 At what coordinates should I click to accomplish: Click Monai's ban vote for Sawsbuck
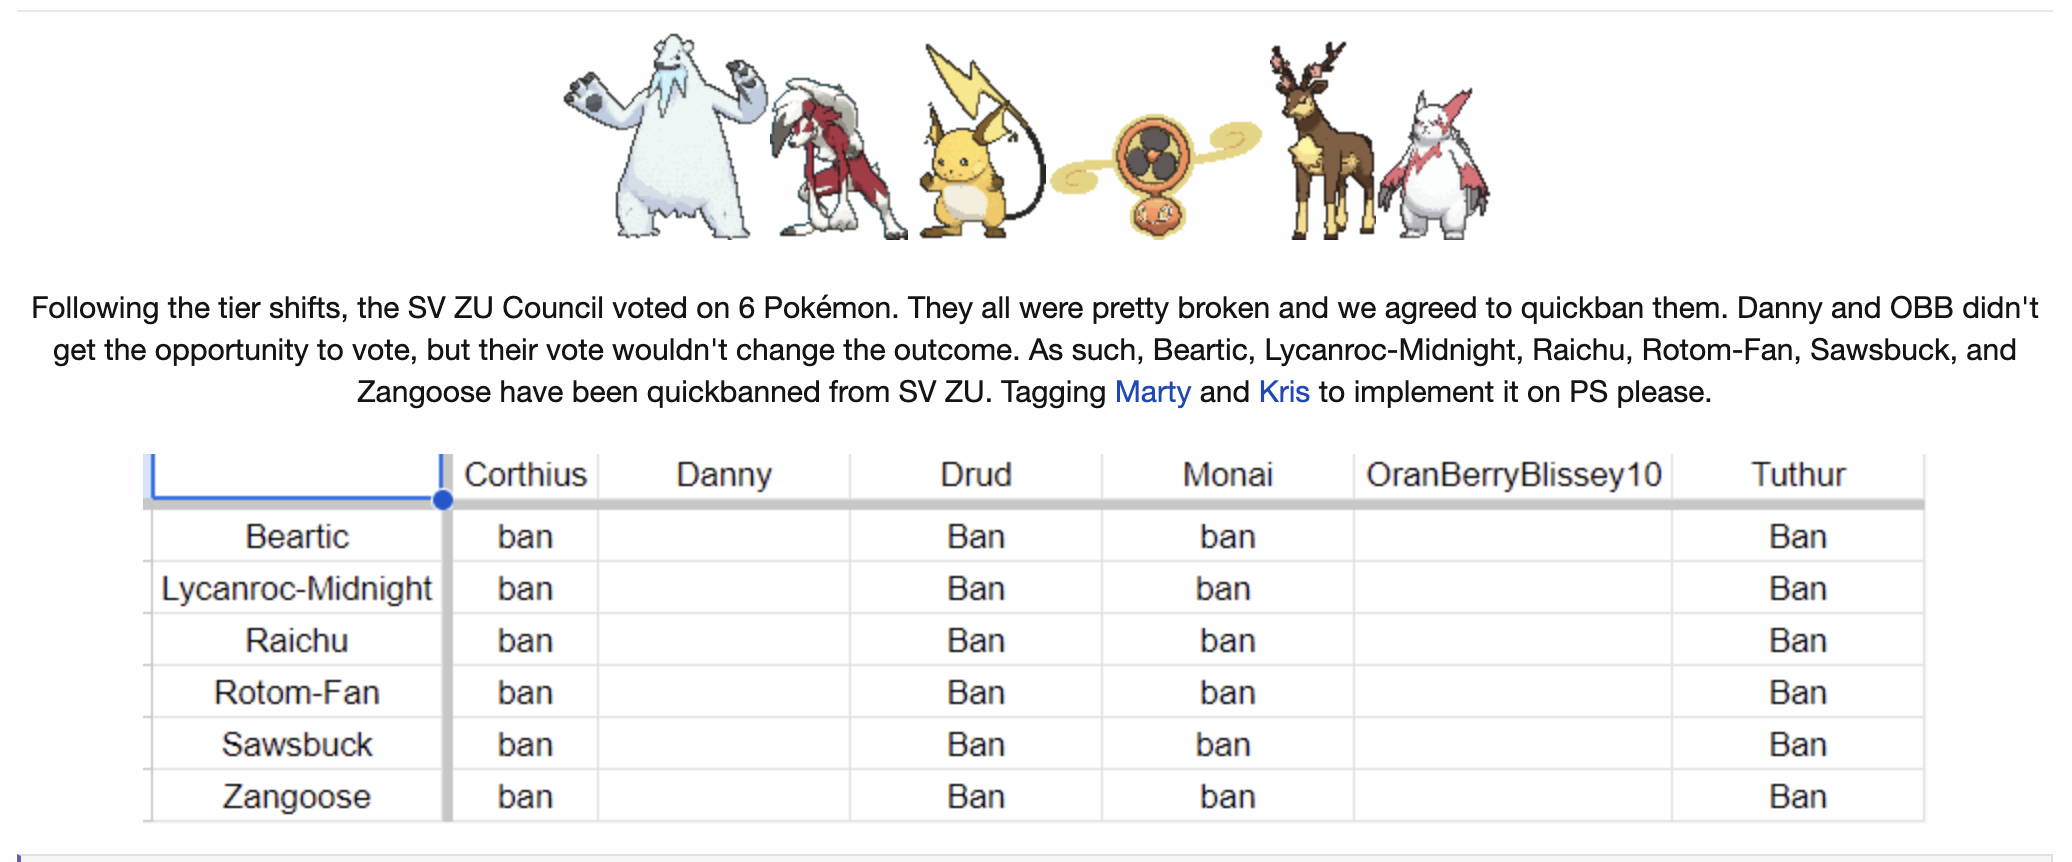1224,745
